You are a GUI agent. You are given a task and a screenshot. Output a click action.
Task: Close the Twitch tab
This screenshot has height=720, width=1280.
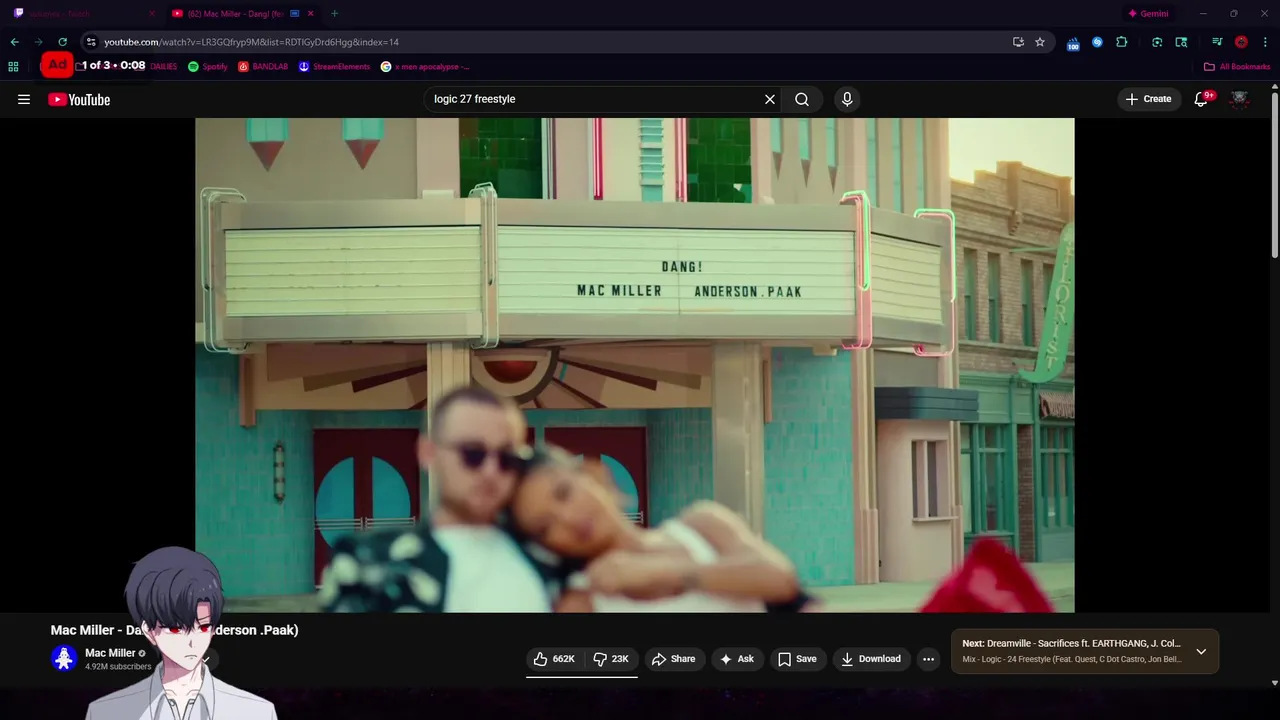coord(152,14)
